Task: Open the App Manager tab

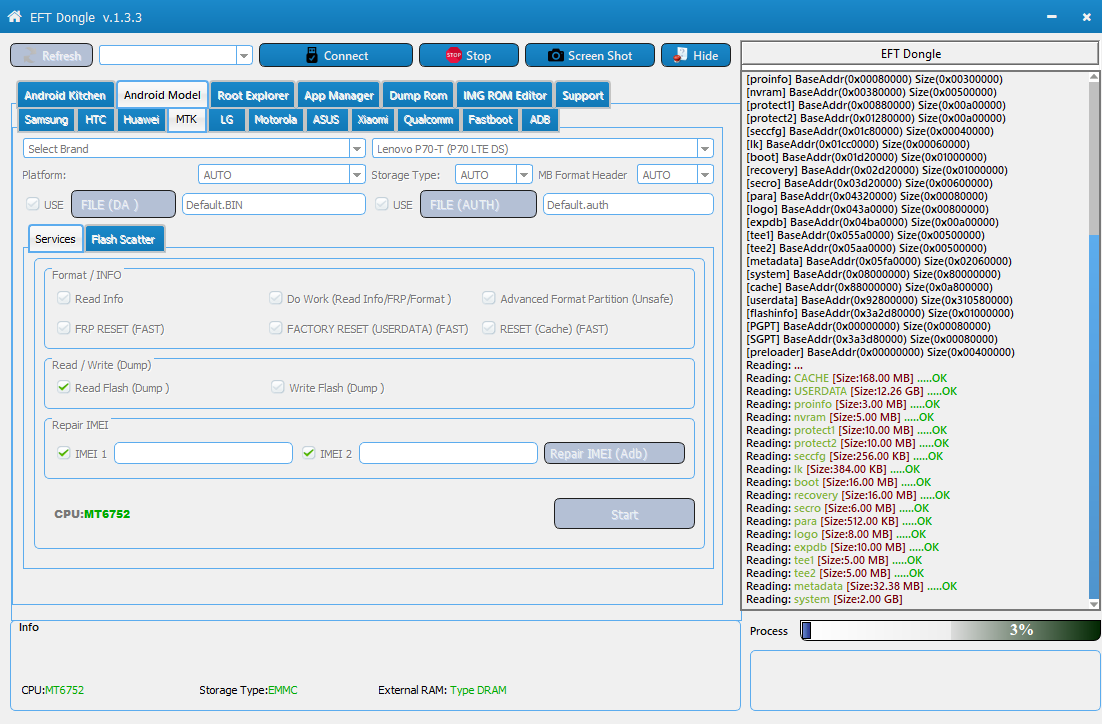Action: point(339,96)
